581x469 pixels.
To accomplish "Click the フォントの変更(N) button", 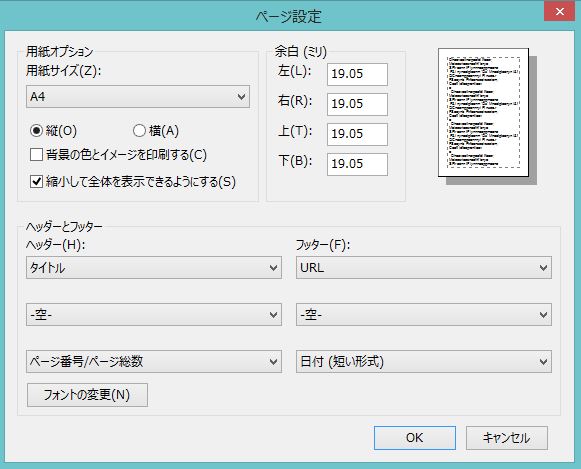I will click(87, 395).
